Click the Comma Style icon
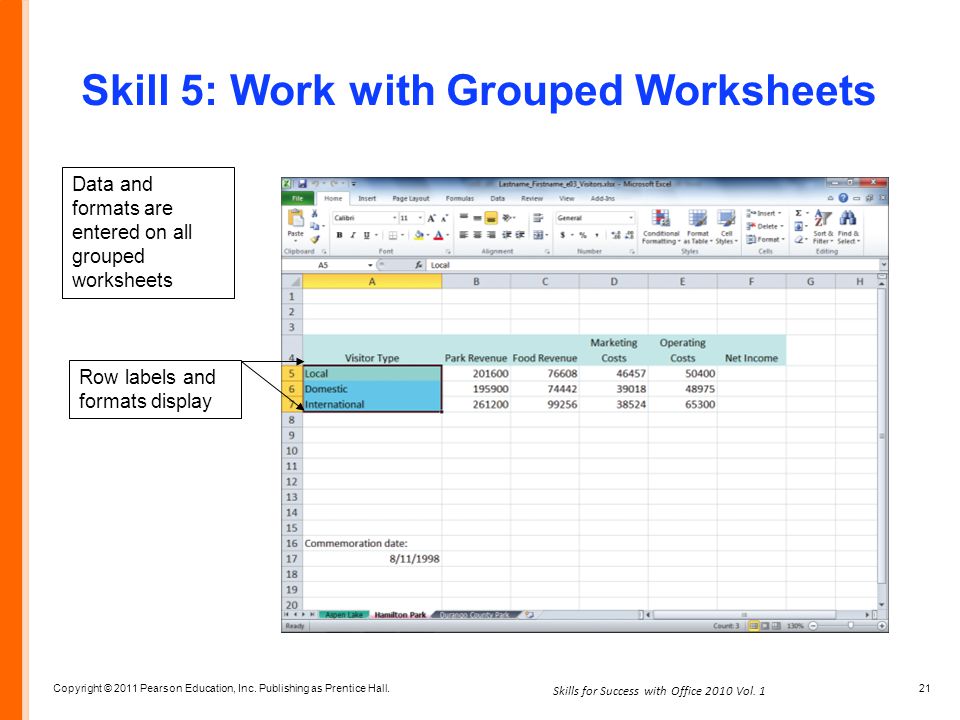 click(596, 235)
